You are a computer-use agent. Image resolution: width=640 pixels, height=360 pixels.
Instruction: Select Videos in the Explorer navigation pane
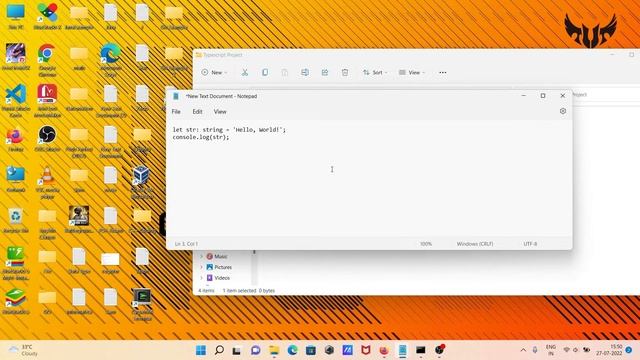coord(218,278)
